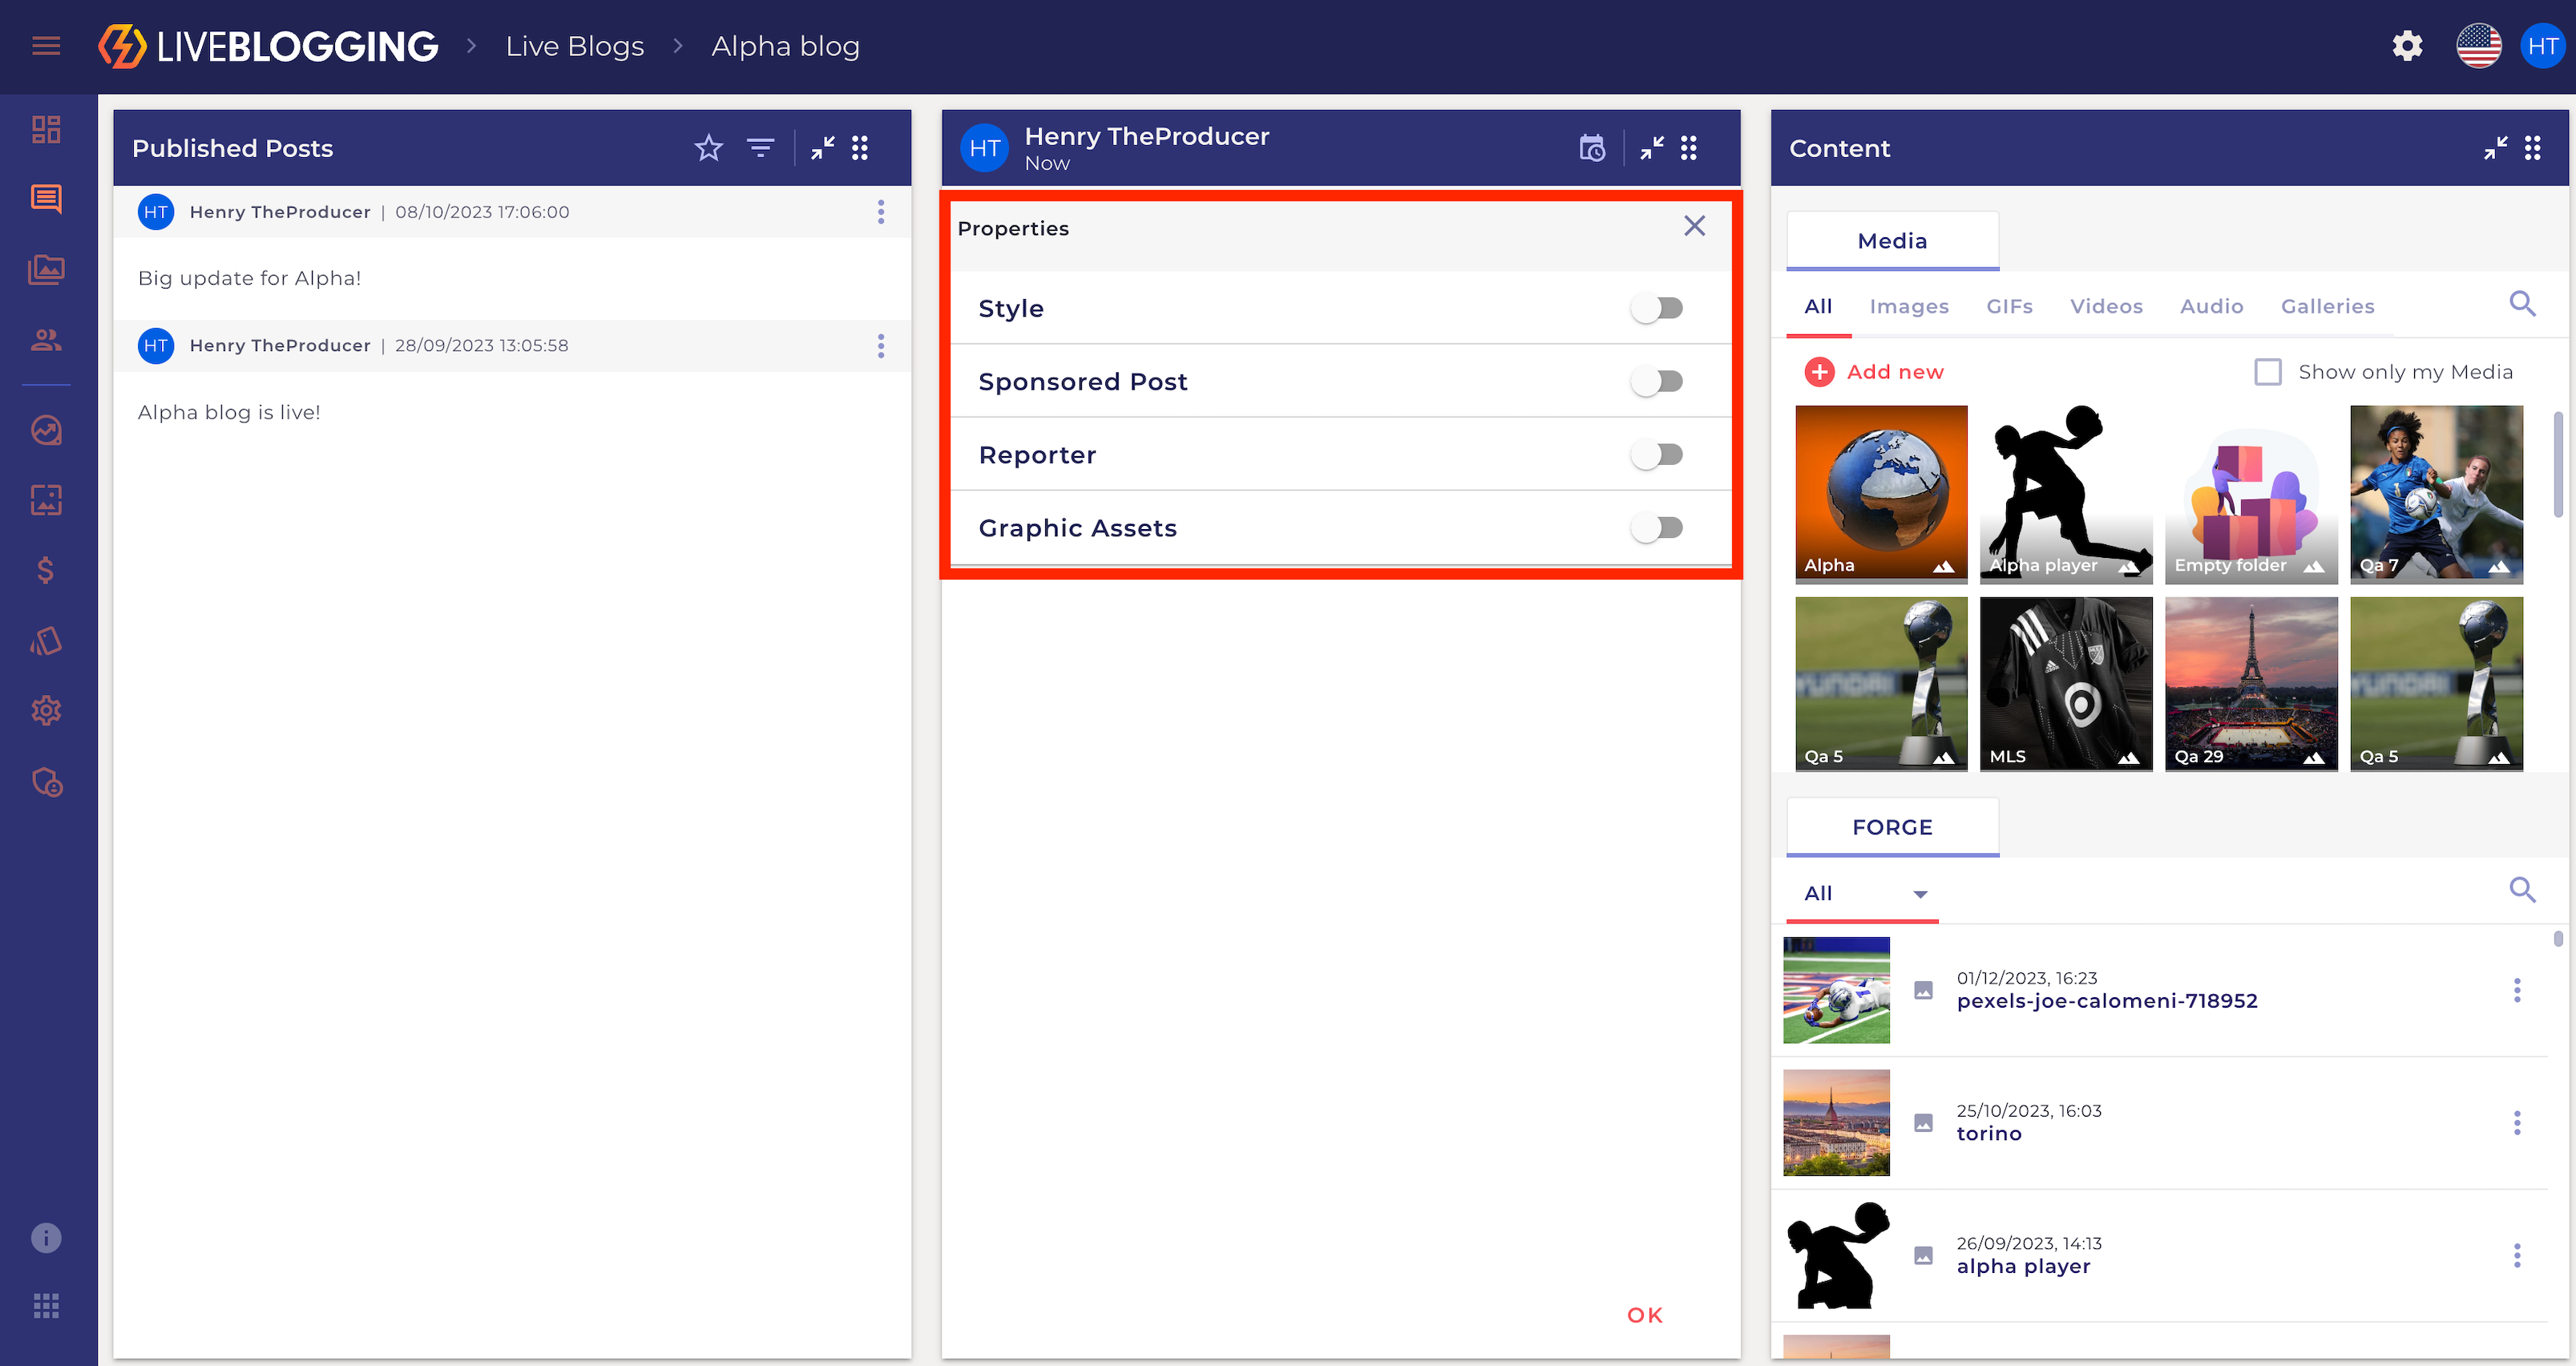Screen dimensions: 2576x1366
Task: Select the Qa 29 Eiffel Tower thumbnail
Action: click(x=2251, y=684)
